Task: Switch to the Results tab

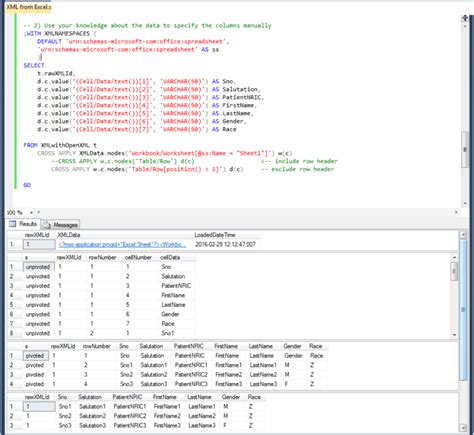Action: coord(23,224)
